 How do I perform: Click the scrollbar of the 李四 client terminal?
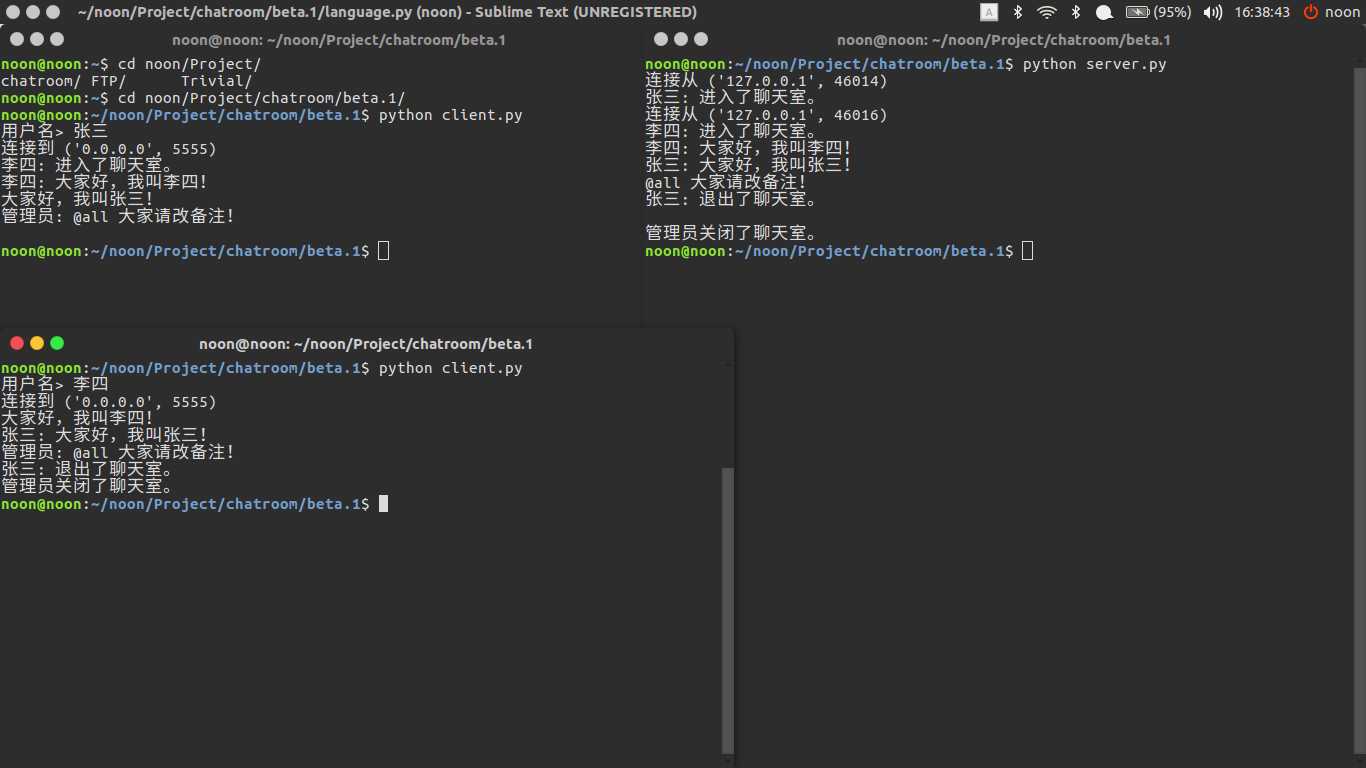728,610
